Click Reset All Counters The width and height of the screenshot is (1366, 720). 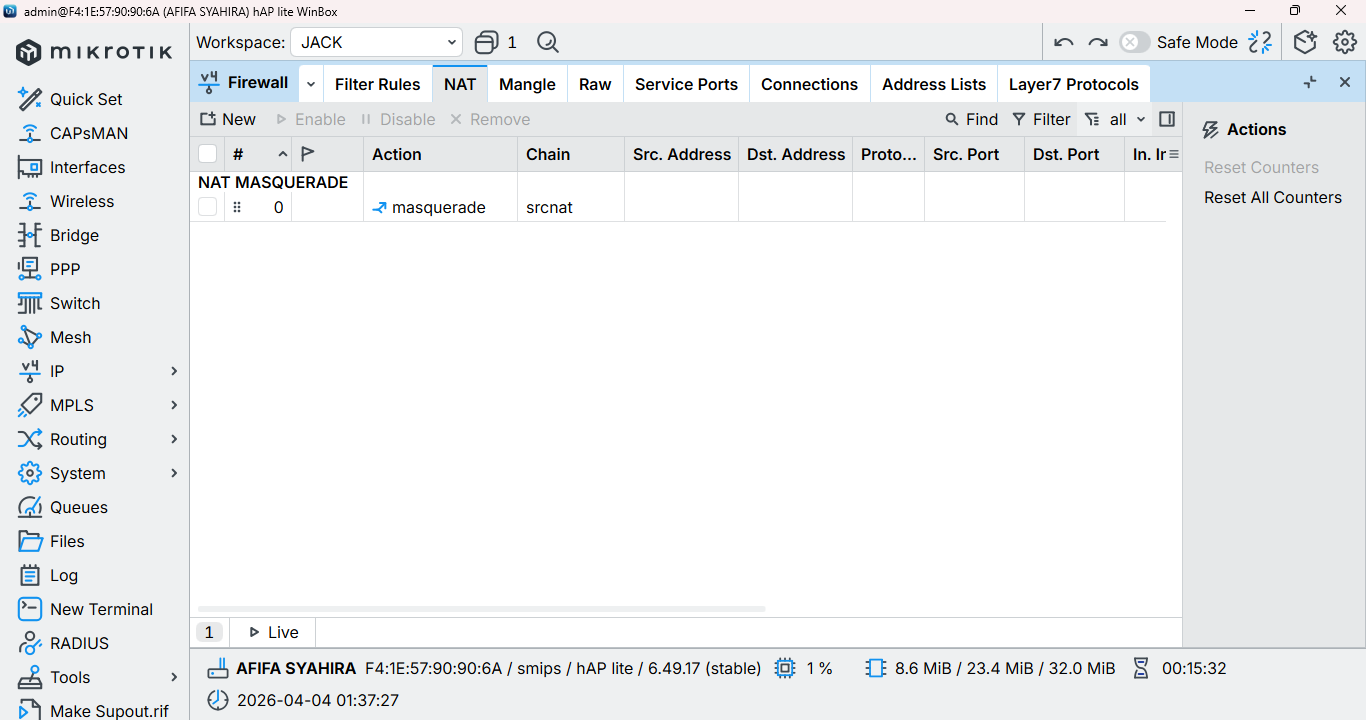[x=1272, y=197]
